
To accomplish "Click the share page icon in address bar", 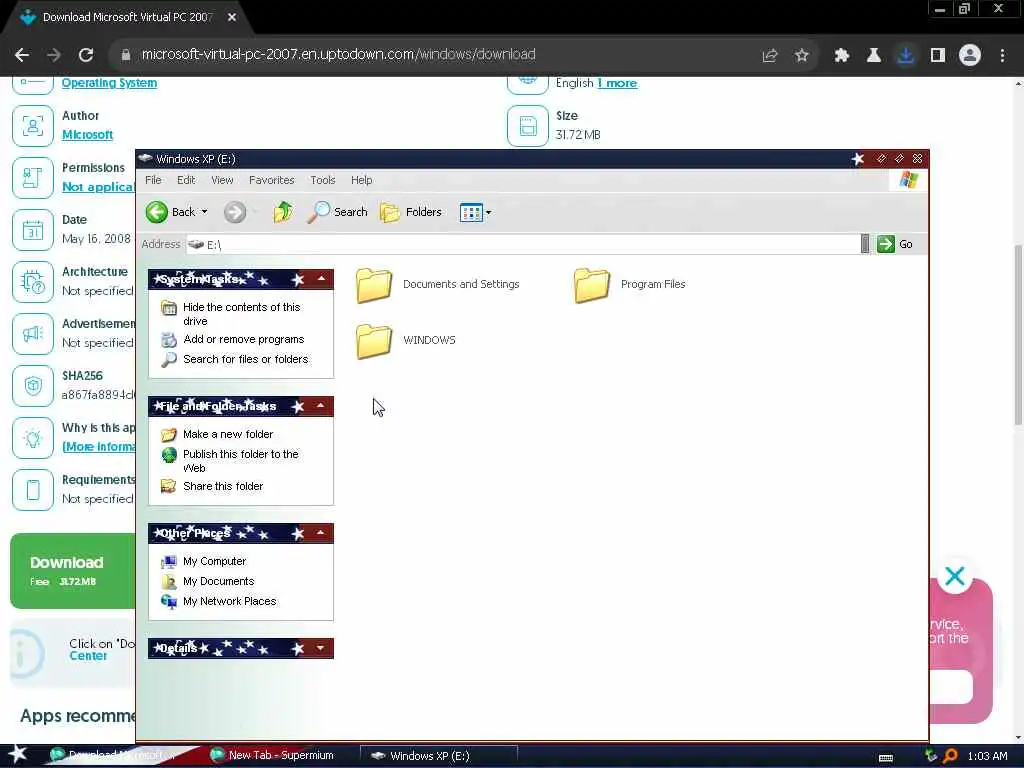I will pyautogui.click(x=770, y=56).
